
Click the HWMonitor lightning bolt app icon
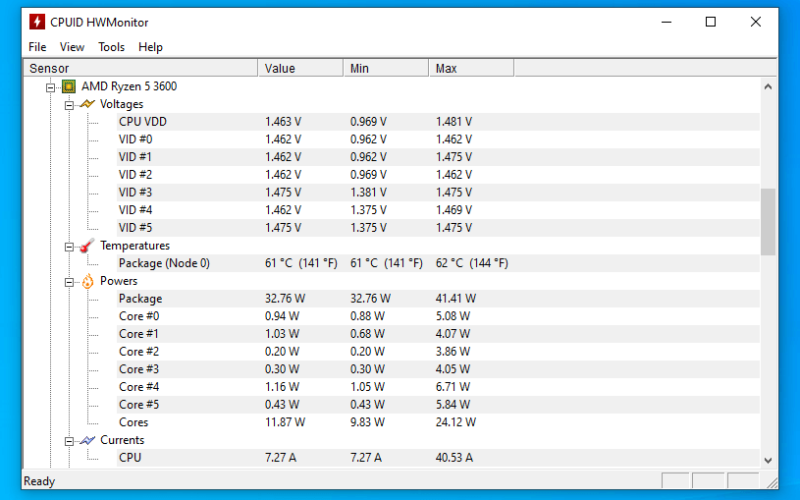coord(37,22)
